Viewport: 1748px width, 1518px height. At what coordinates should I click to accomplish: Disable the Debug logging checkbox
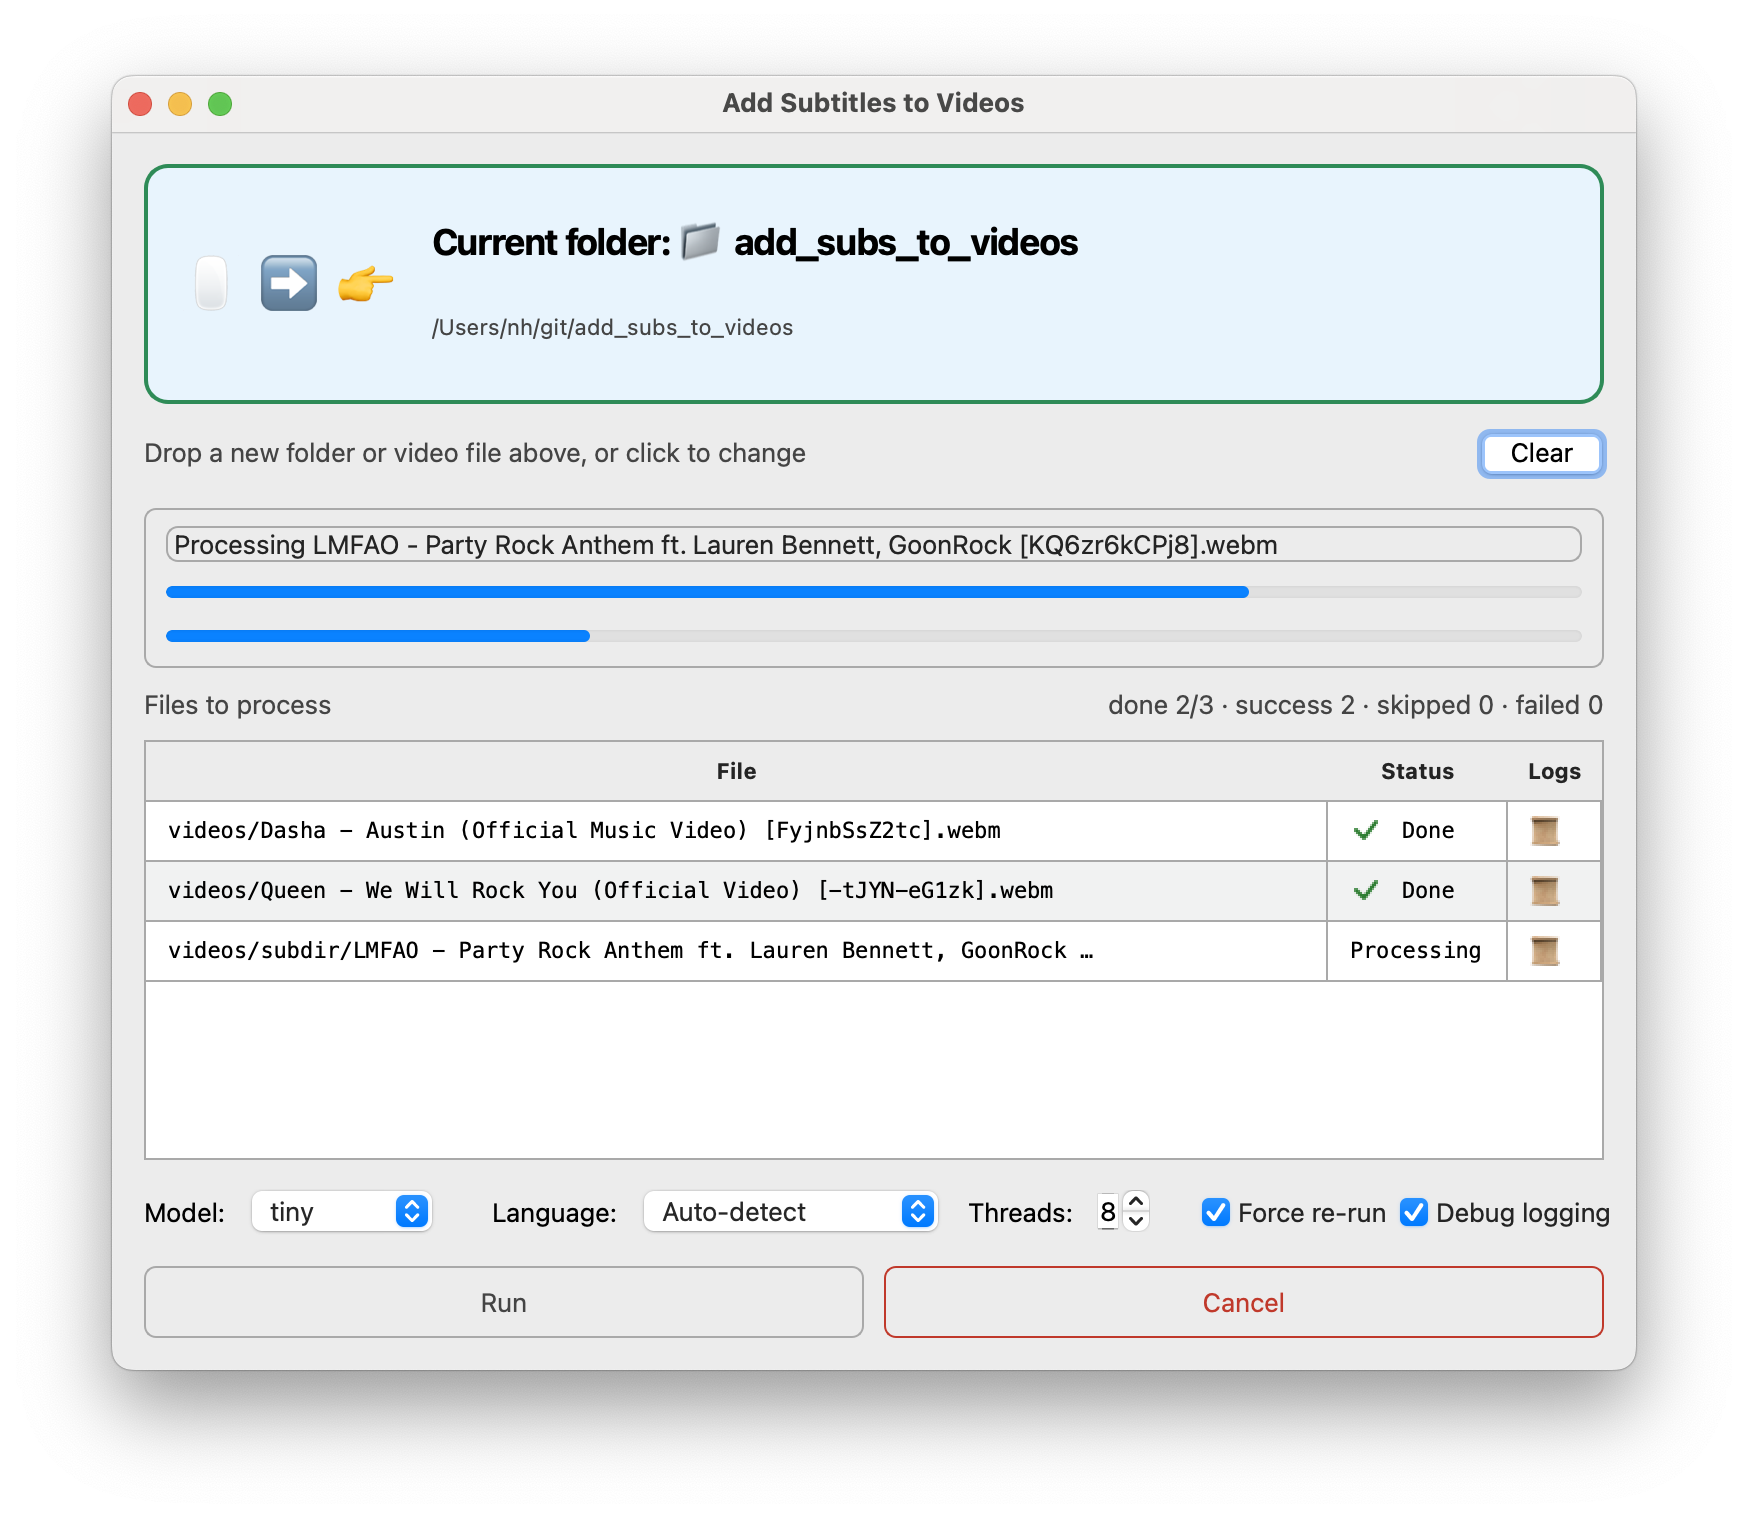point(1414,1212)
